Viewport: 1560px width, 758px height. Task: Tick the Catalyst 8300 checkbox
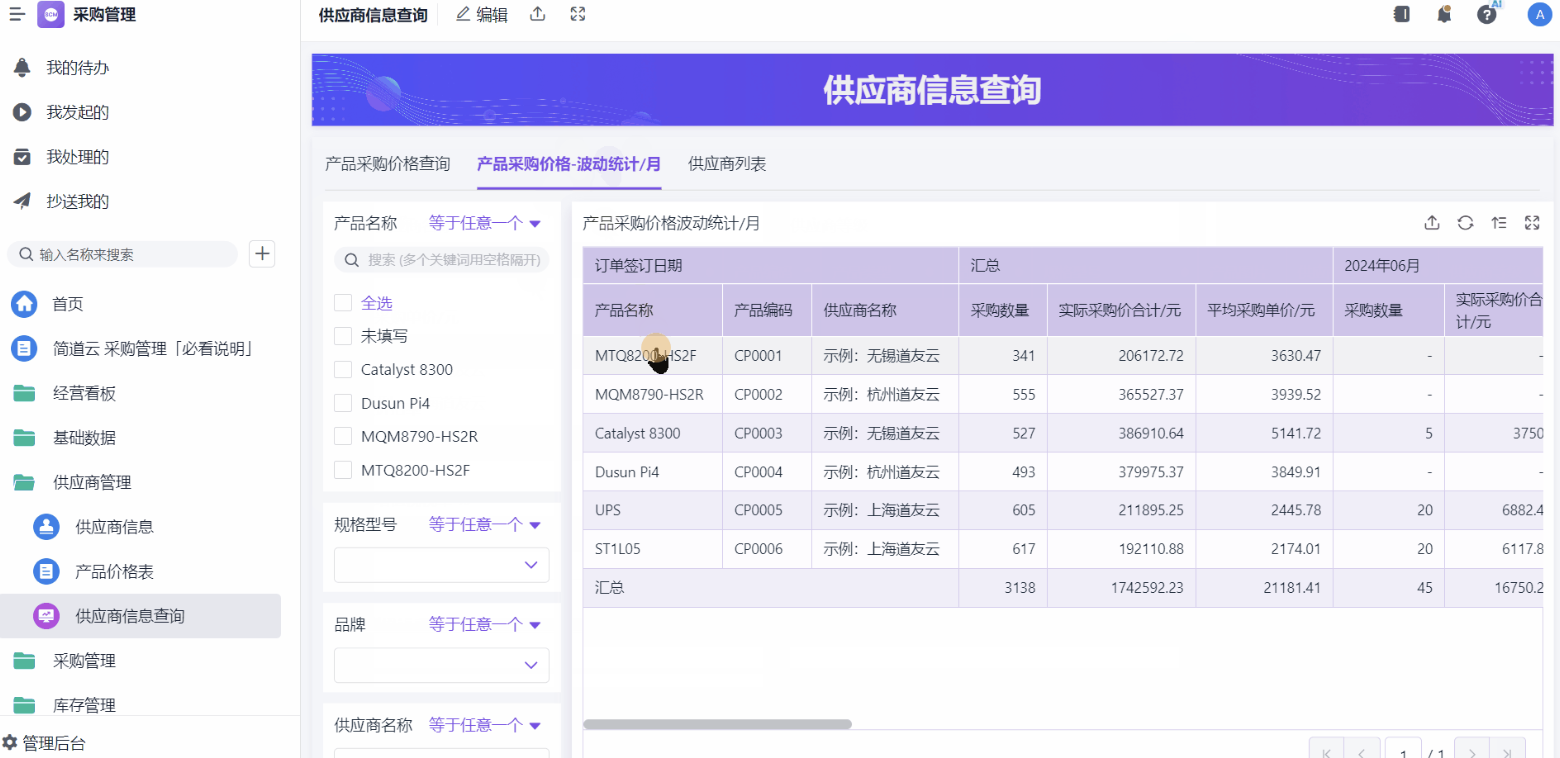343,369
